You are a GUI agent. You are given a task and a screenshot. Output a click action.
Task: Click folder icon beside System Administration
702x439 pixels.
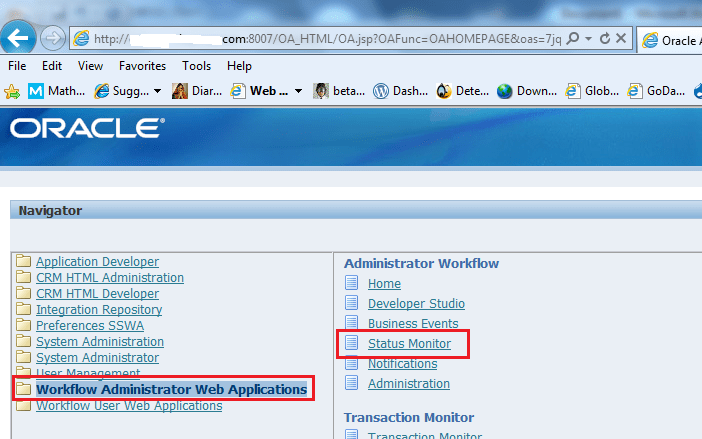(23, 341)
